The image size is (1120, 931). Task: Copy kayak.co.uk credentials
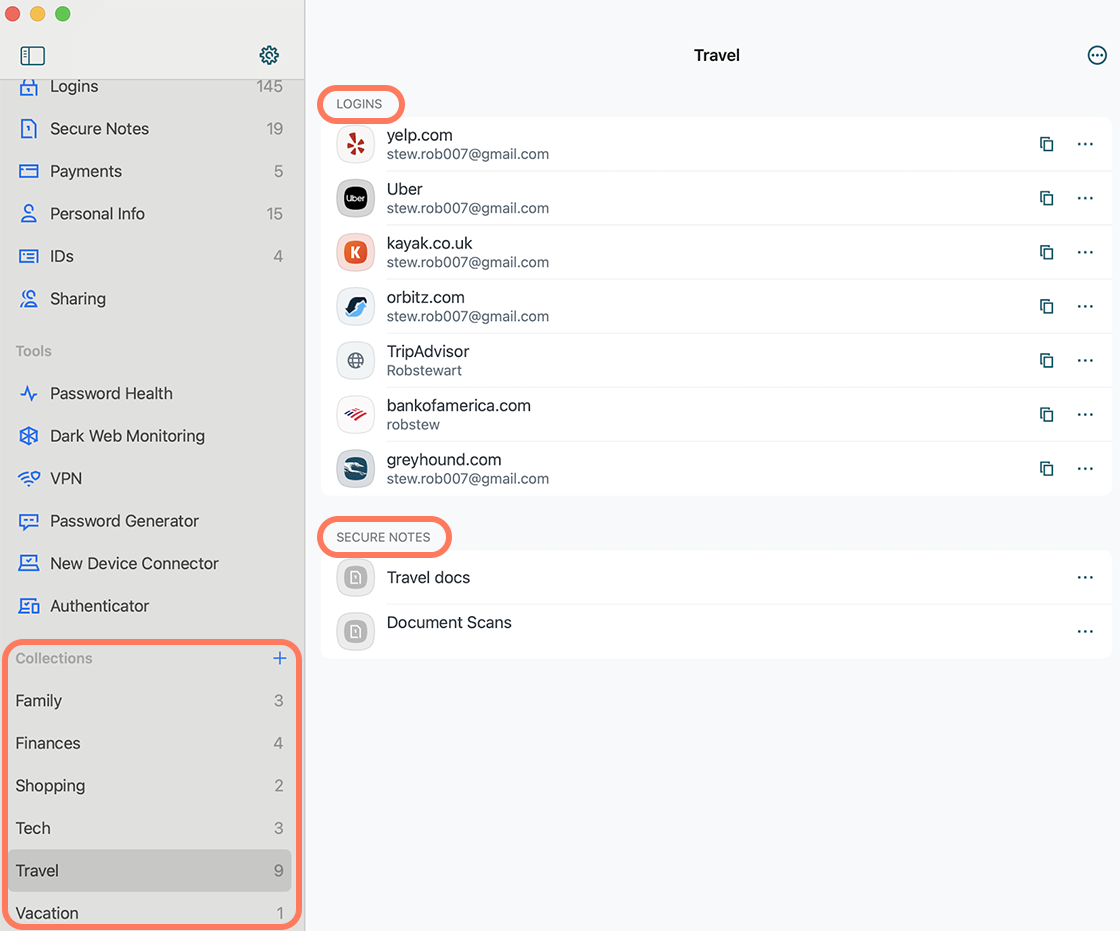1046,252
